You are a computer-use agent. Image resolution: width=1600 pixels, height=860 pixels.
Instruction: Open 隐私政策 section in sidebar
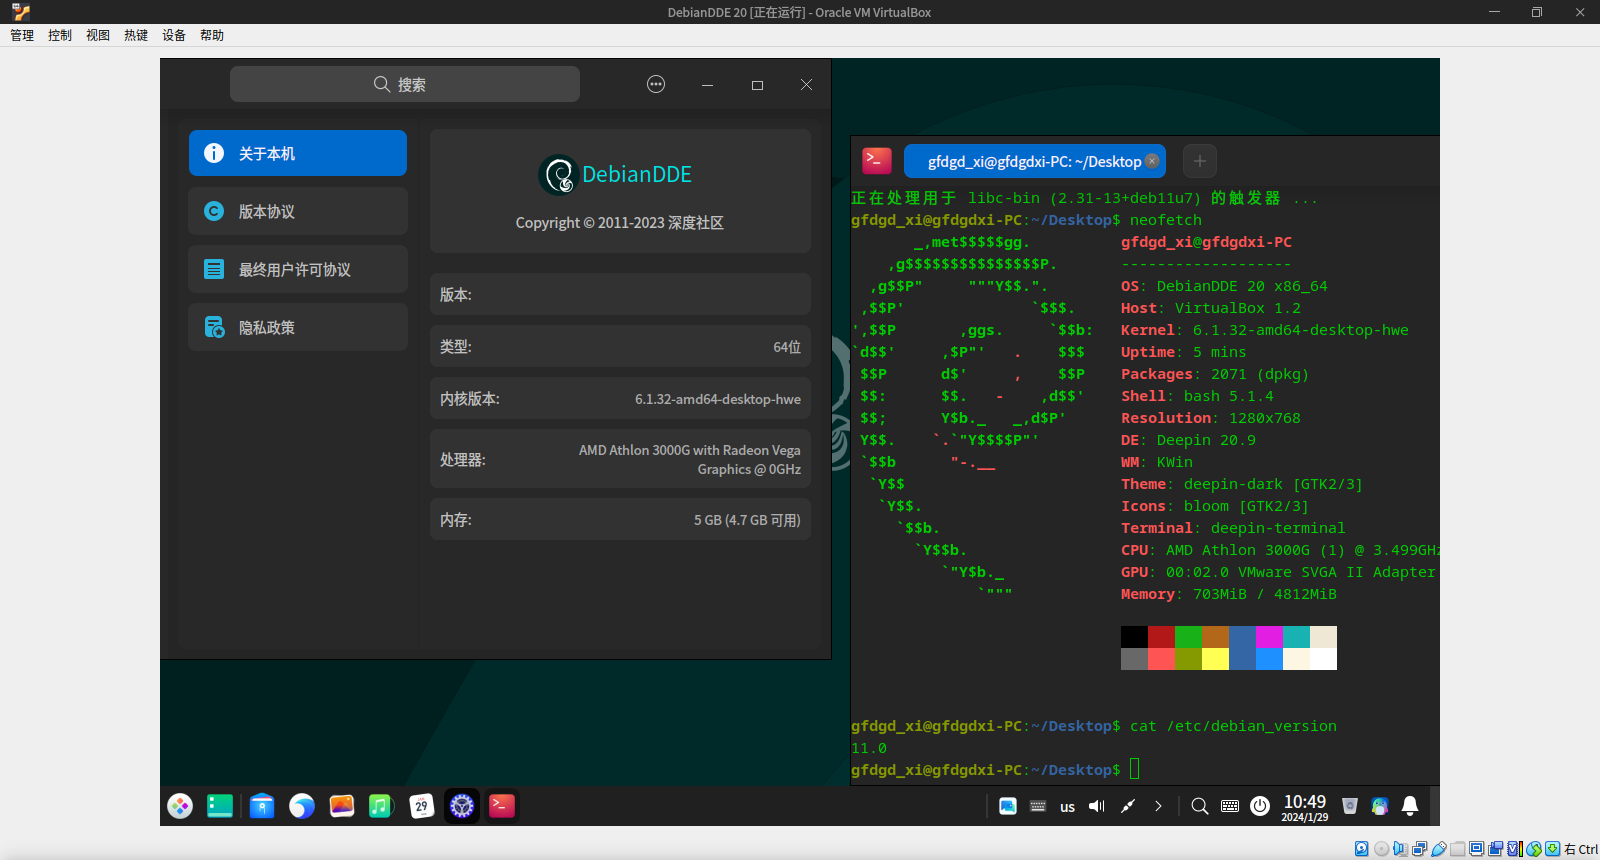point(298,327)
